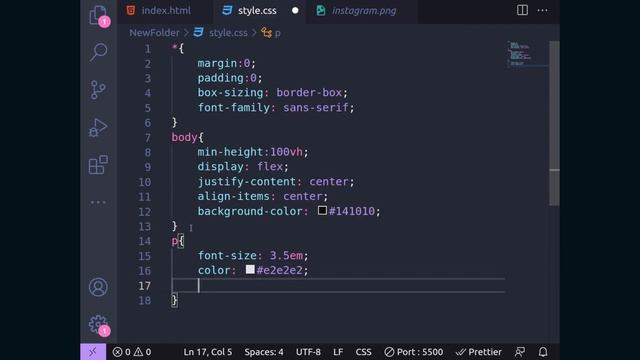Switch to the index.html tab
640x360 pixels.
click(165, 11)
